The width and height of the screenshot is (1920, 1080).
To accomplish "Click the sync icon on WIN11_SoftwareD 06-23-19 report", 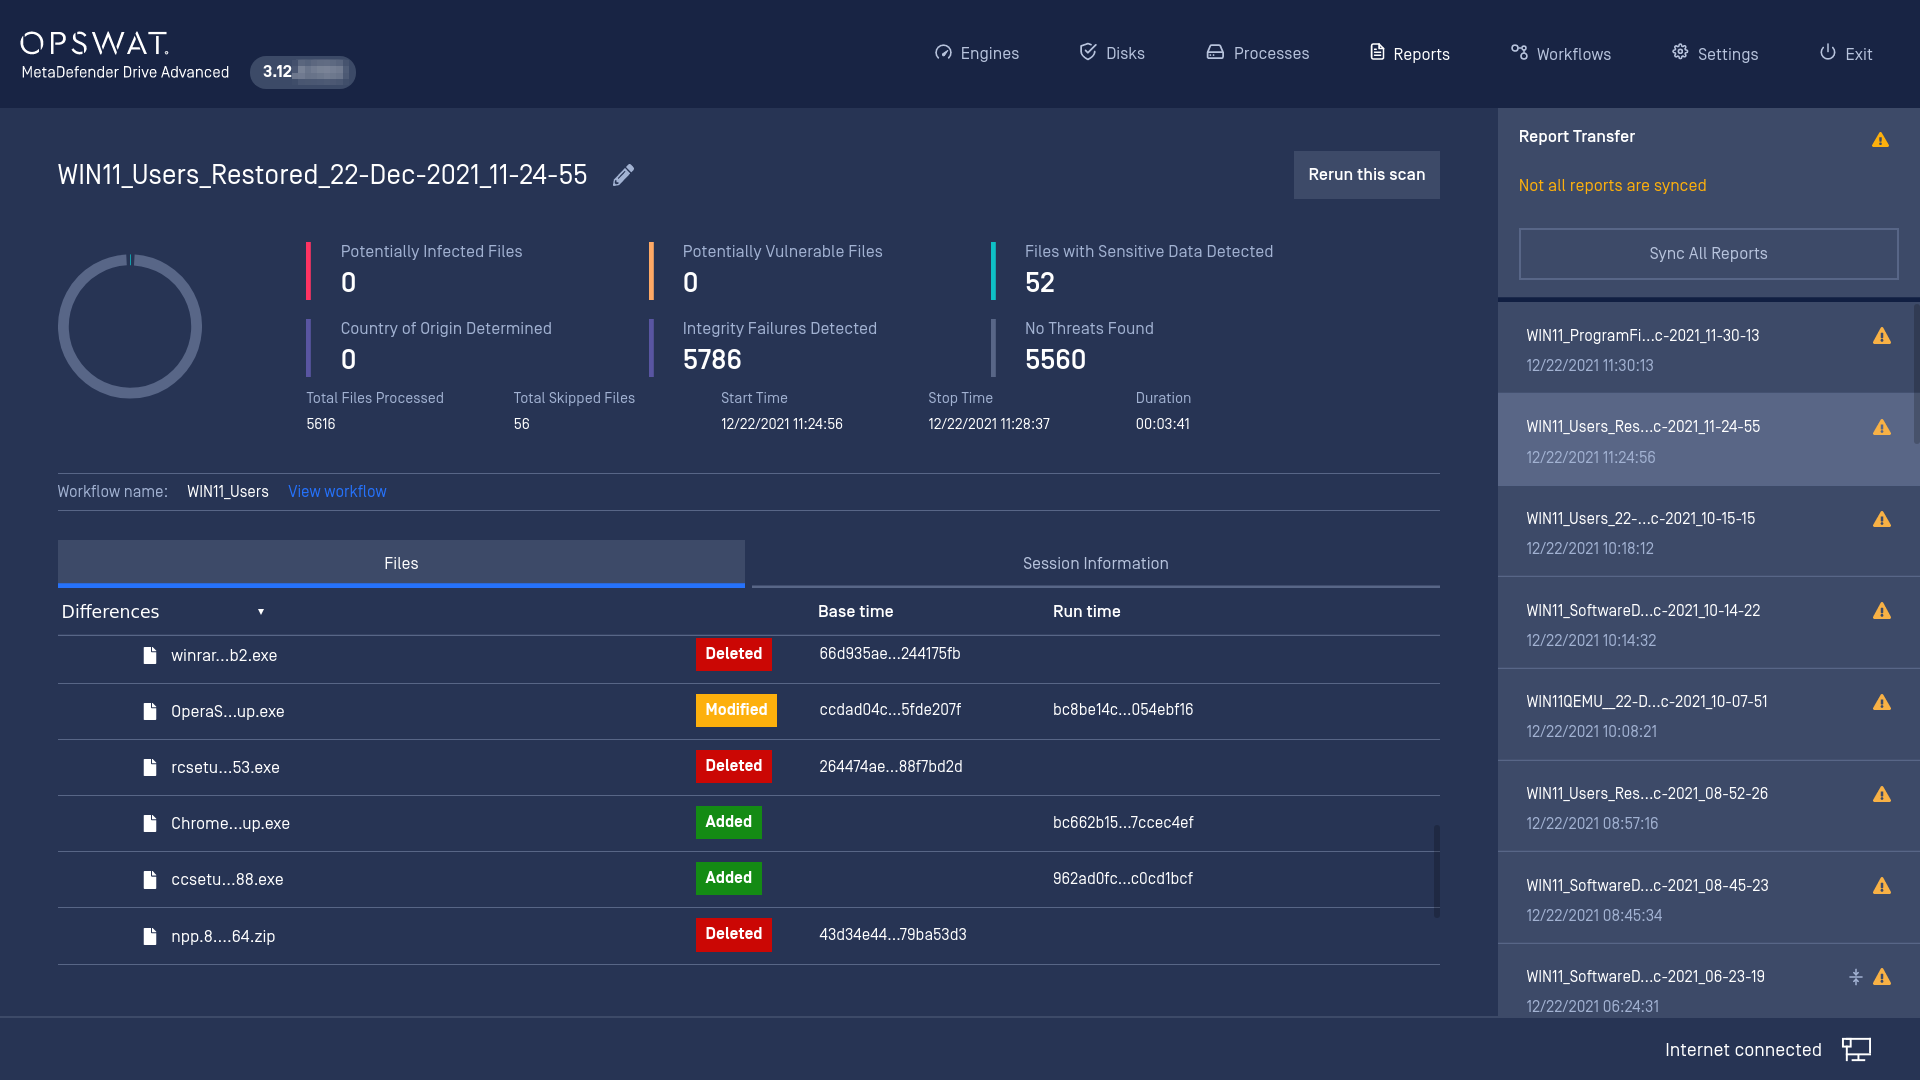I will tap(1856, 977).
